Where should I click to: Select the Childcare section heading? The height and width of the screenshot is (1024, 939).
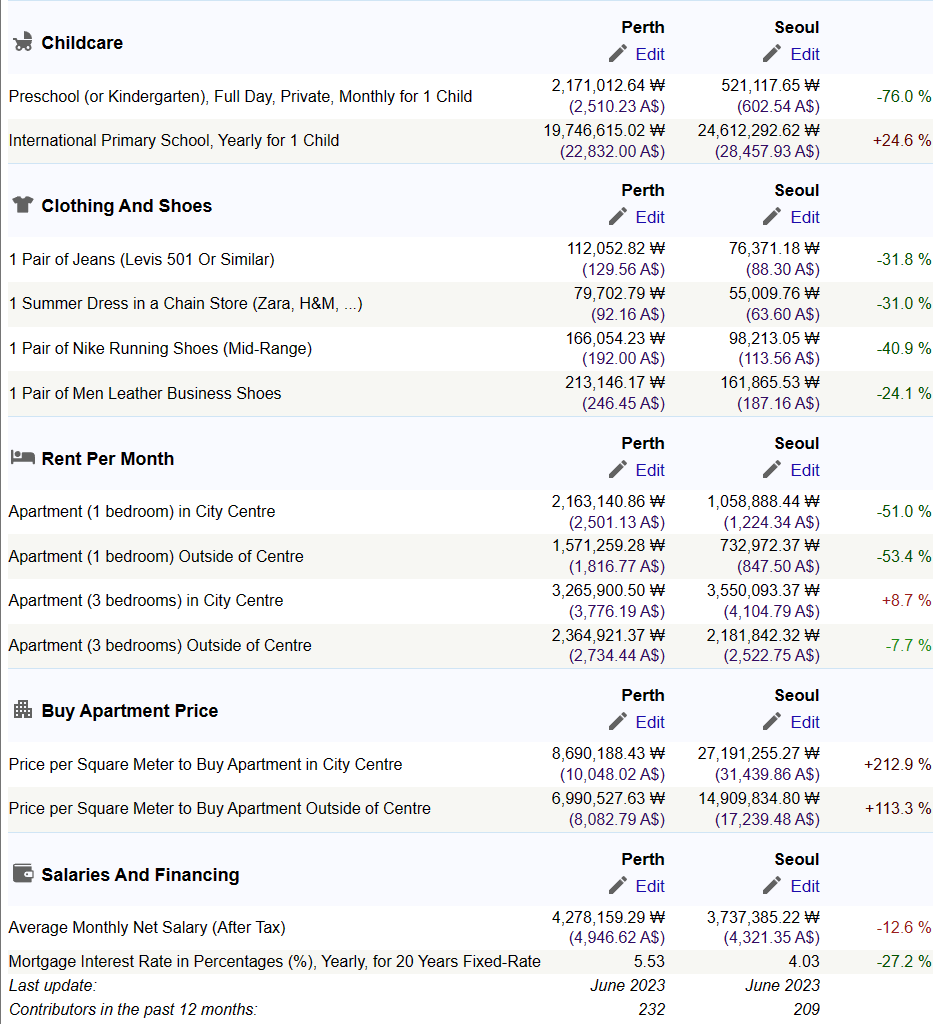tap(82, 42)
